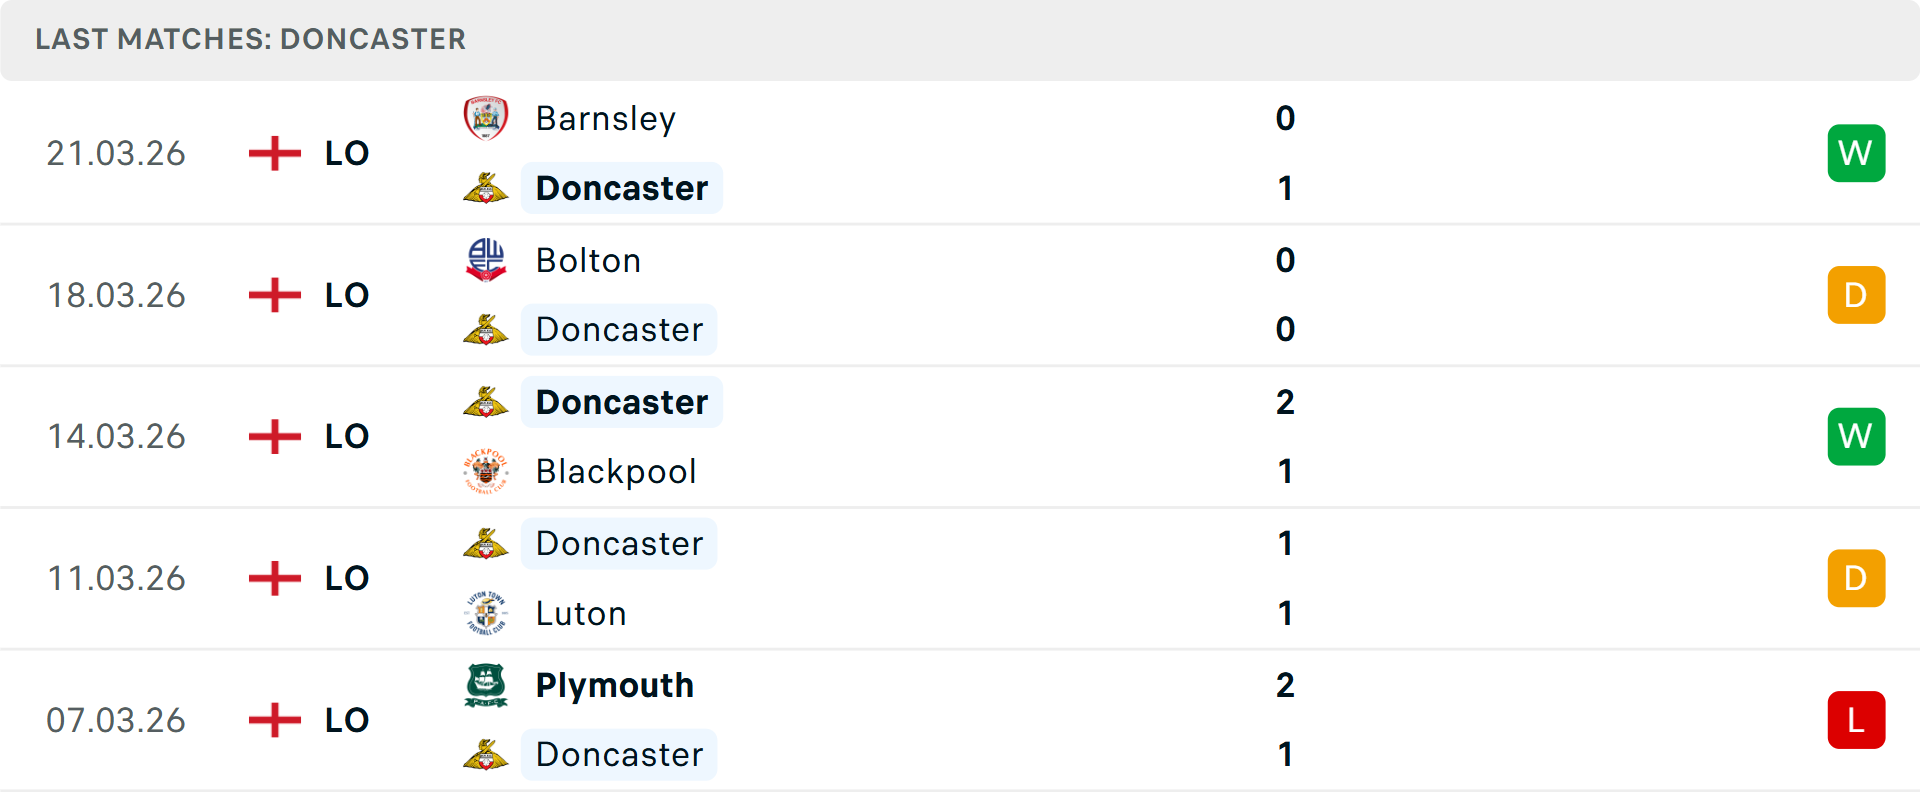The width and height of the screenshot is (1920, 792).
Task: Click the Last Matches: Doncaster header
Action: [250, 39]
